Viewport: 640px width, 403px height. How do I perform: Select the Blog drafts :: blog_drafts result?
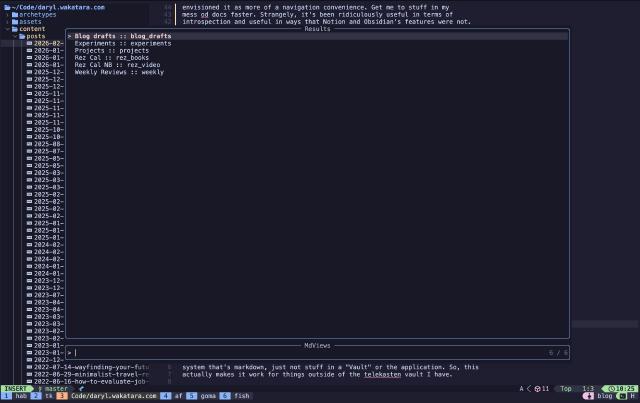click(x=317, y=36)
